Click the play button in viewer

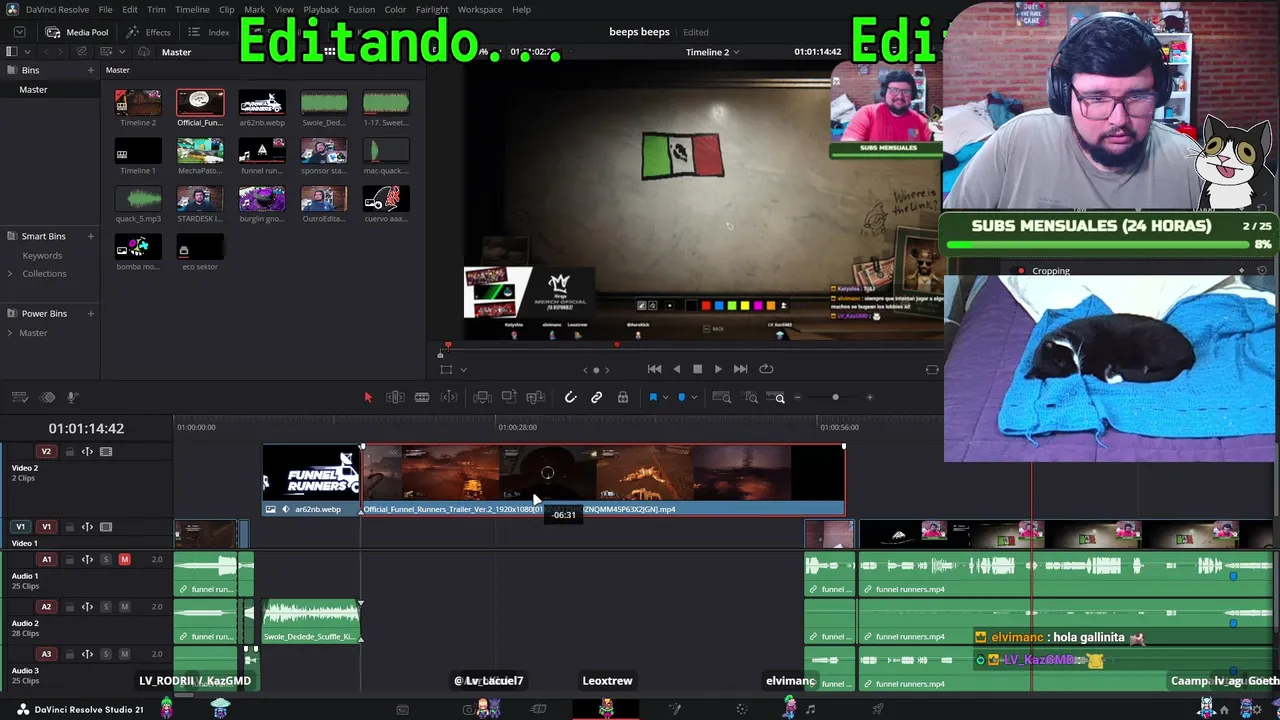point(718,369)
